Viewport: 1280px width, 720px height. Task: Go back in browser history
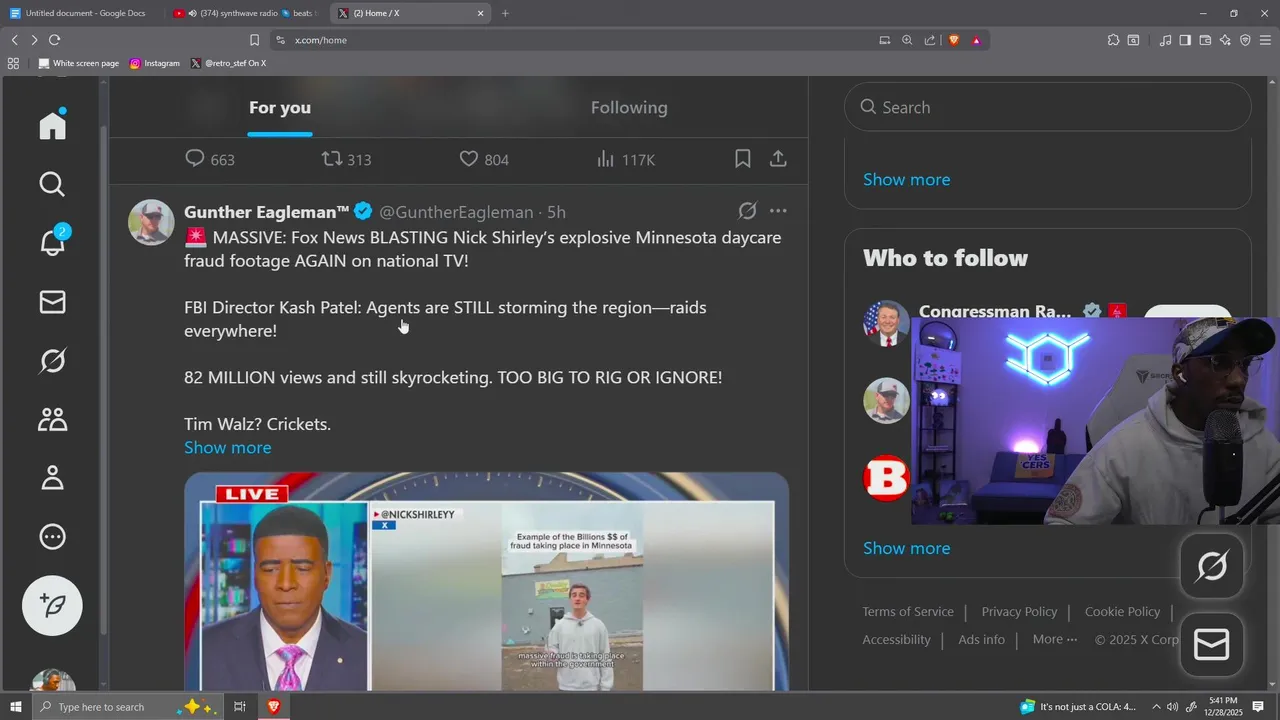click(x=14, y=40)
